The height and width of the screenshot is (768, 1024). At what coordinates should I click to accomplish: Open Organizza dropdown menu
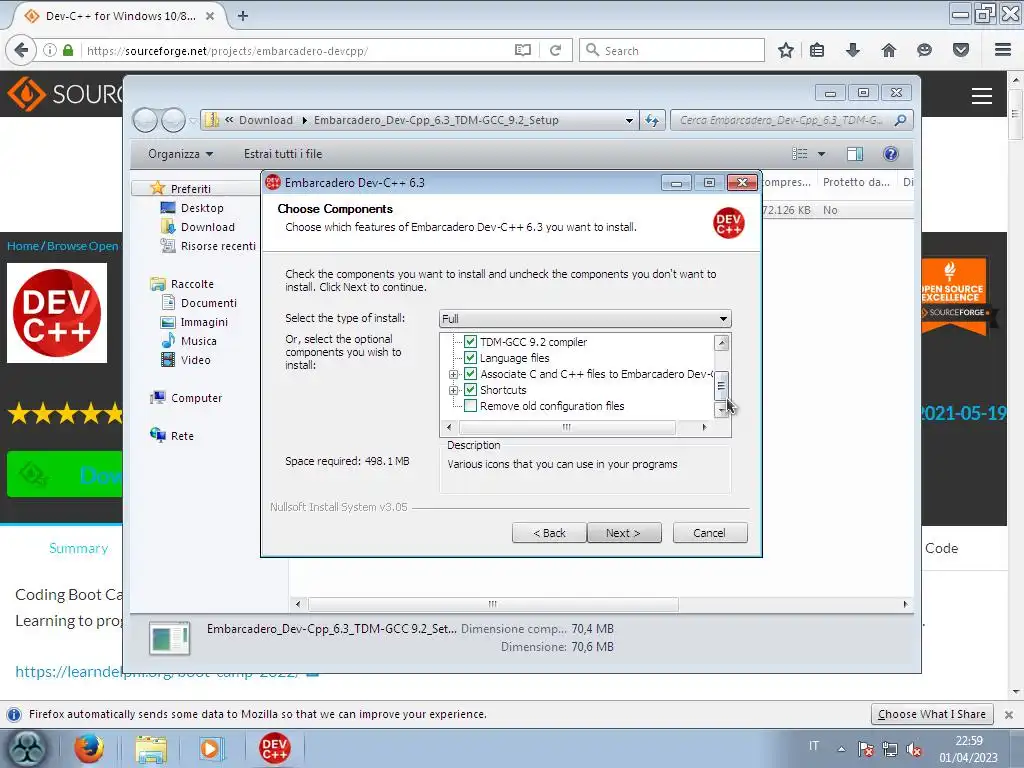(x=180, y=154)
